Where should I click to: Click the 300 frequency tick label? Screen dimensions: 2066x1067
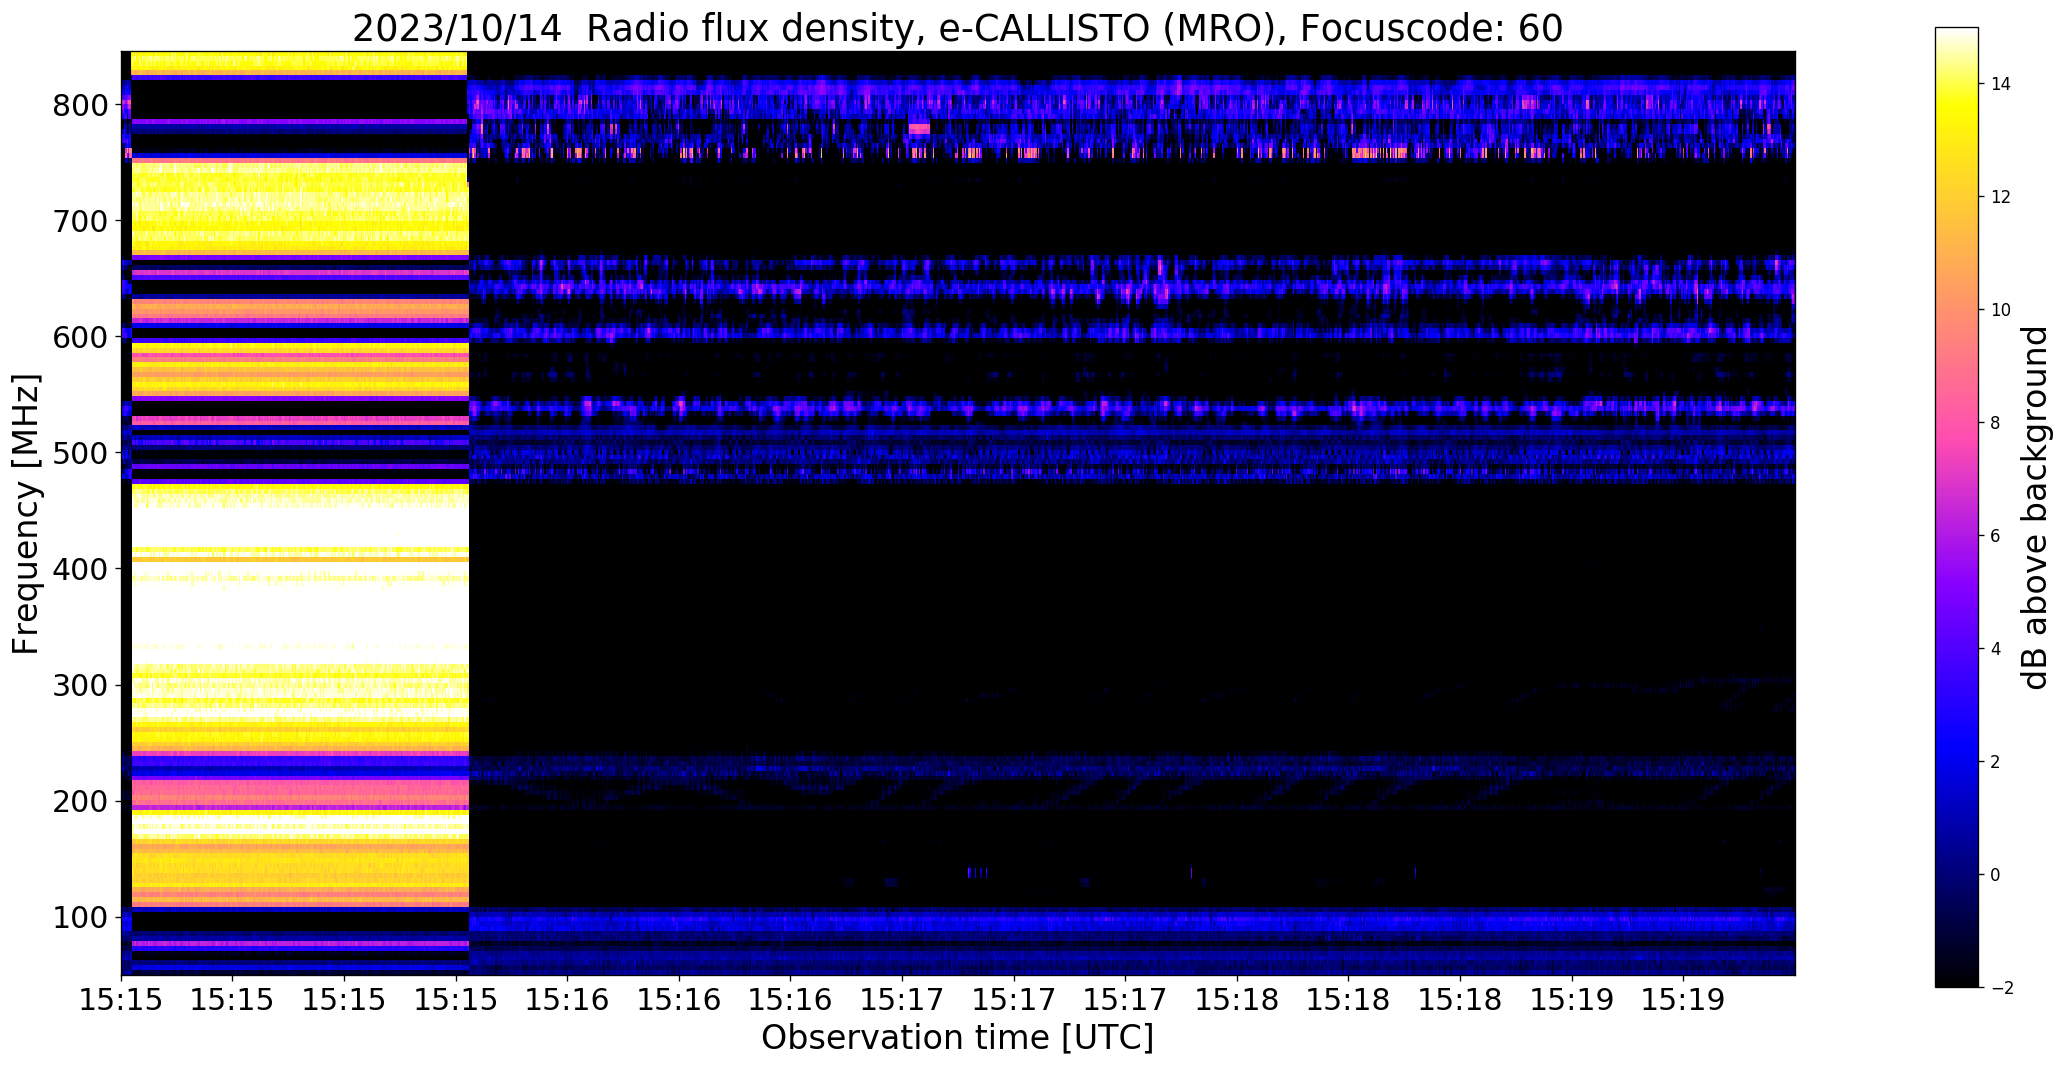(79, 685)
